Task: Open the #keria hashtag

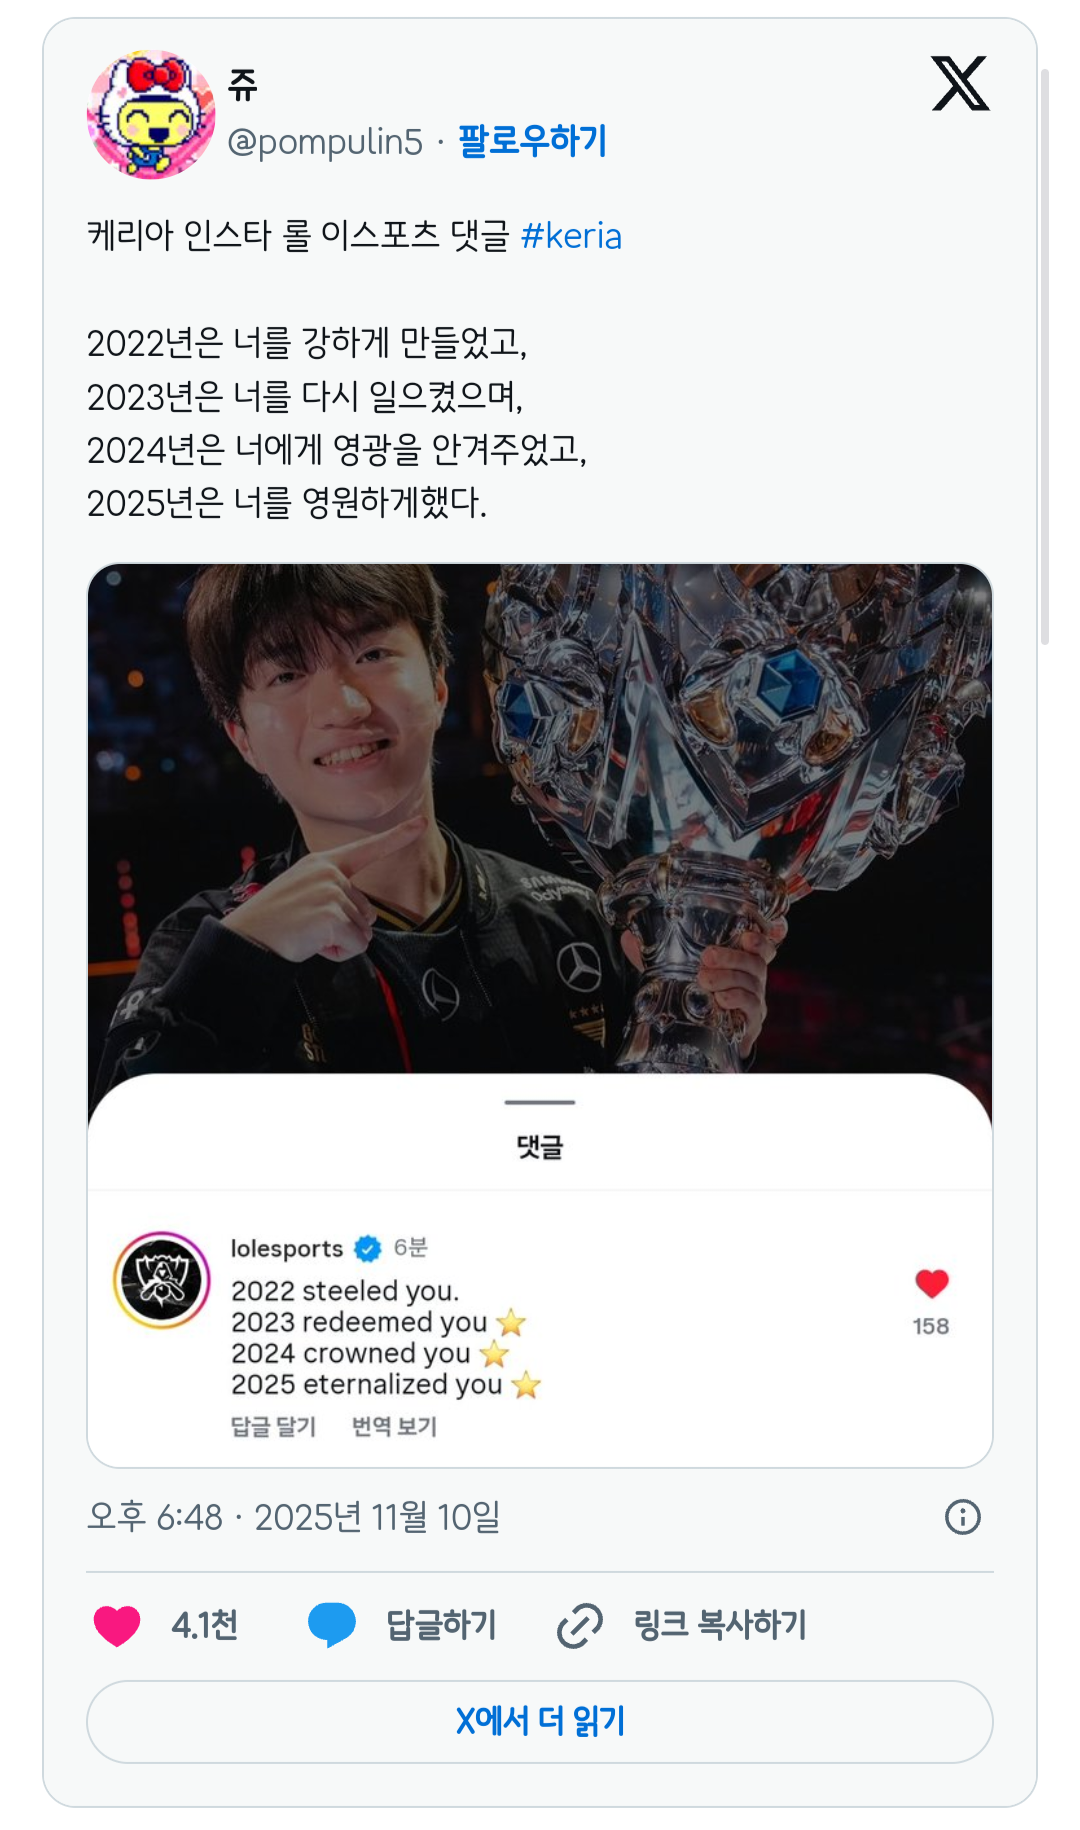Action: coord(571,236)
